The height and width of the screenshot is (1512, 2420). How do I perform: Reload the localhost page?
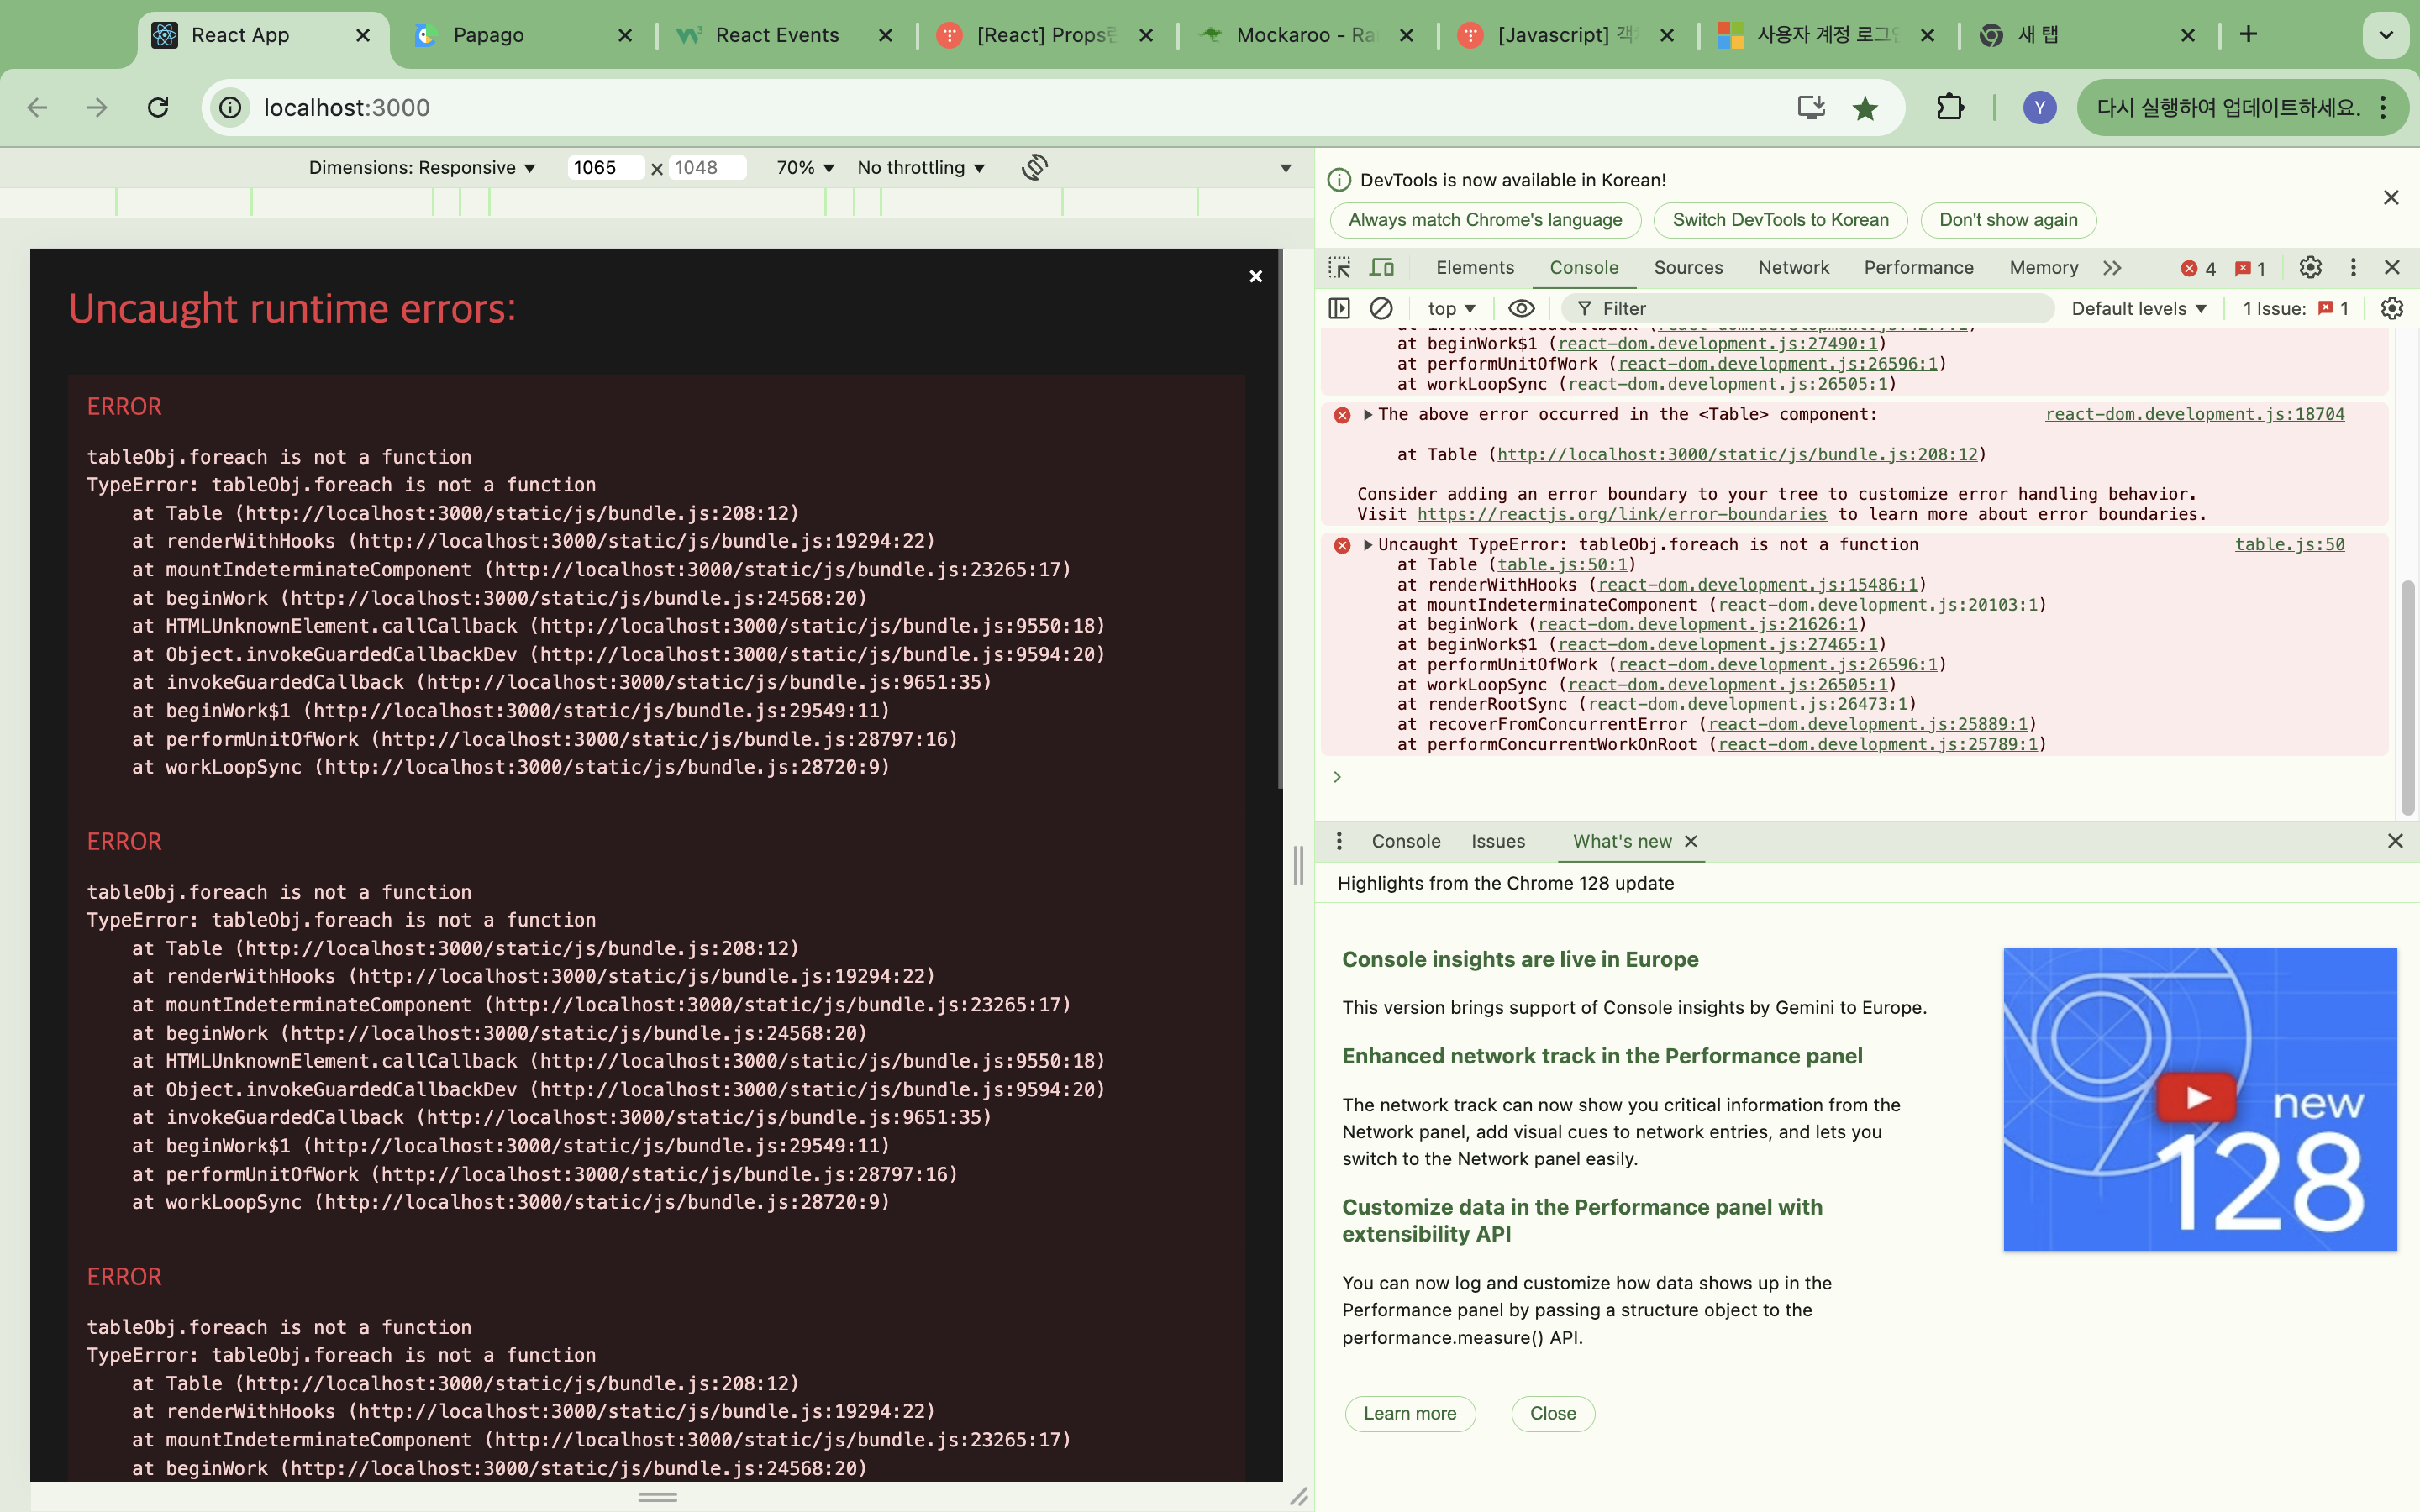(158, 107)
